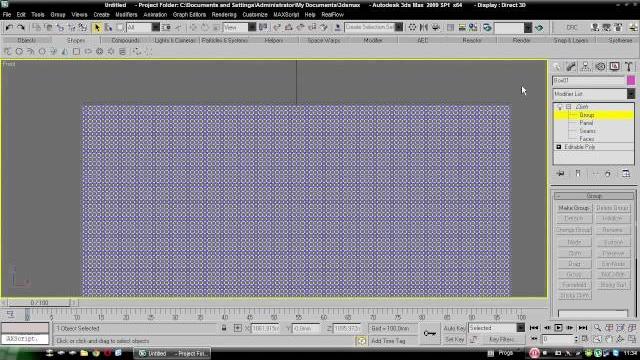Image resolution: width=640 pixels, height=360 pixels.
Task: Expand the Editable Poly stack entry
Action: coord(559,147)
